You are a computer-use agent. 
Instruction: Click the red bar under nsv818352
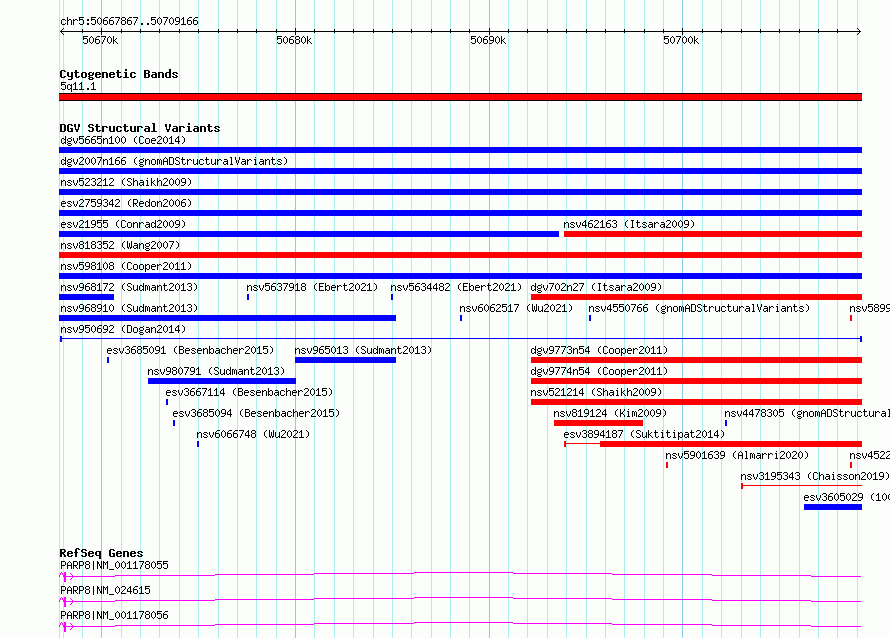(x=460, y=255)
